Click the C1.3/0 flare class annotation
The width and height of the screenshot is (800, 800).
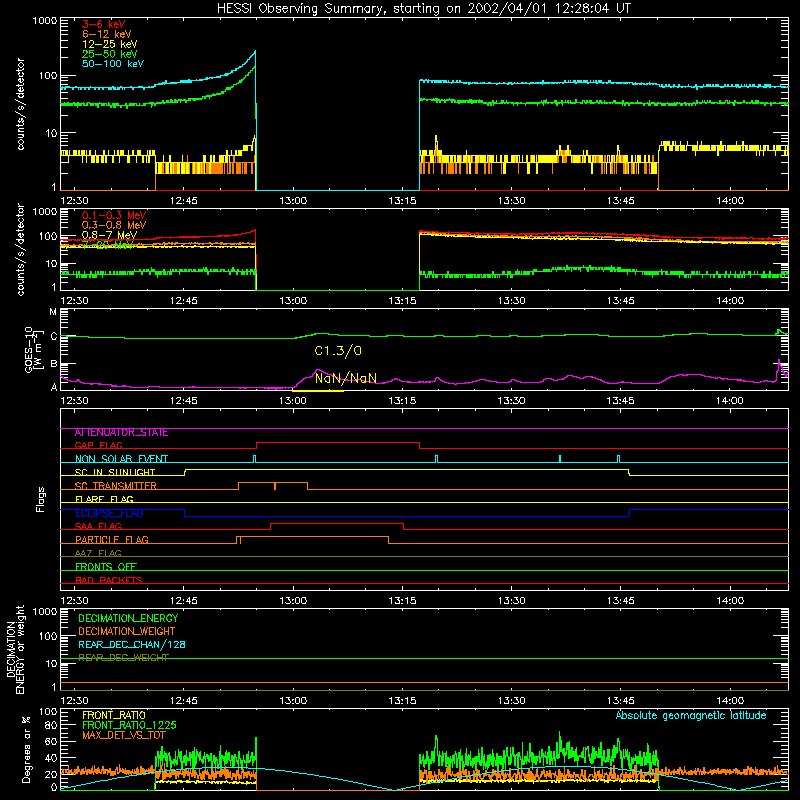[338, 351]
